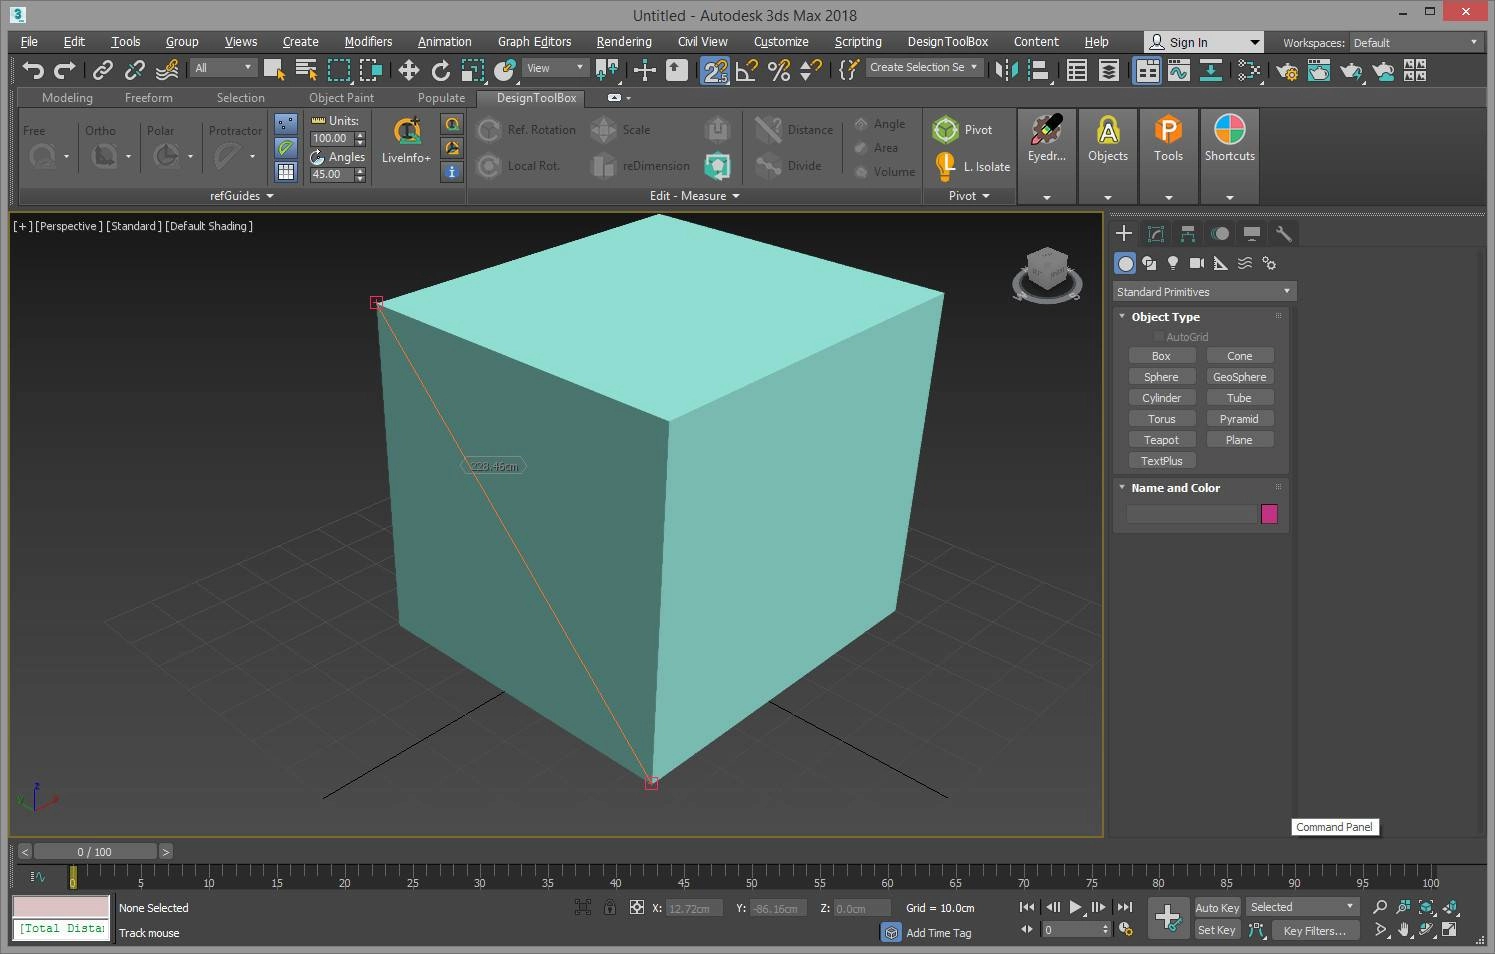Open the Scripting menu
The width and height of the screenshot is (1495, 954).
pyautogui.click(x=858, y=42)
